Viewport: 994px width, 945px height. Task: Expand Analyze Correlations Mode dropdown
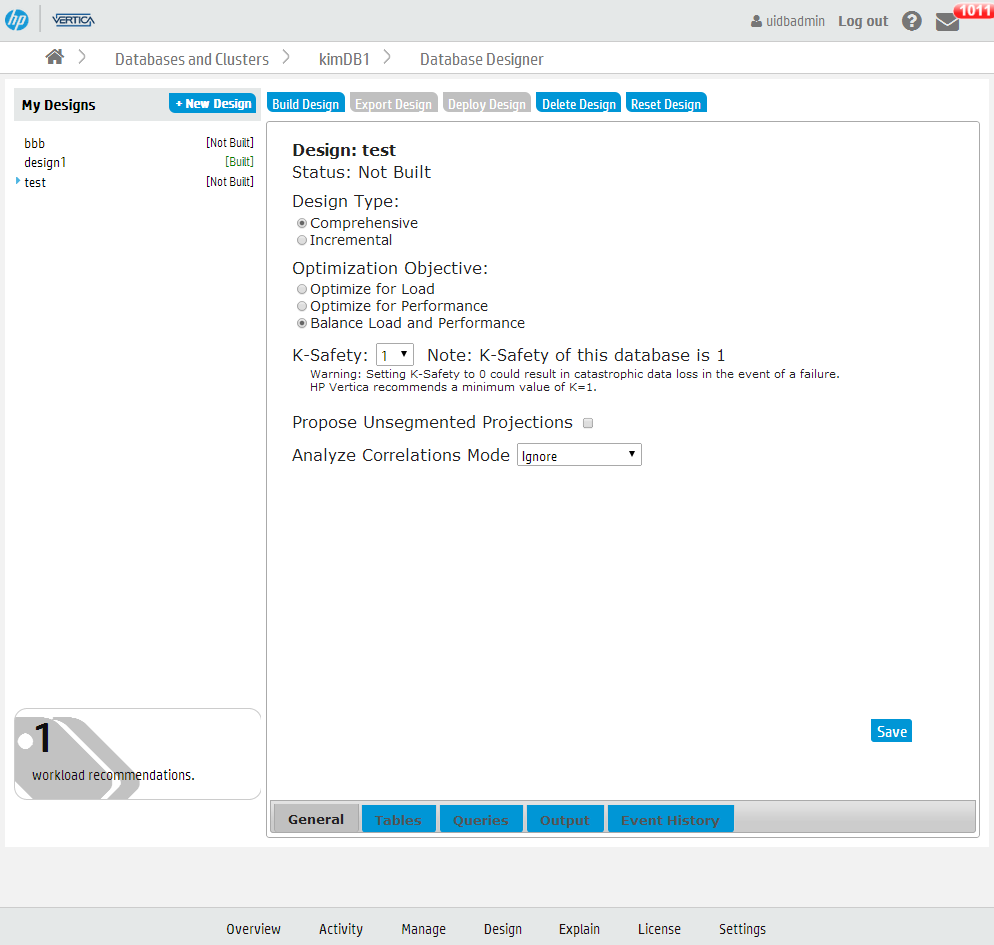click(x=579, y=456)
